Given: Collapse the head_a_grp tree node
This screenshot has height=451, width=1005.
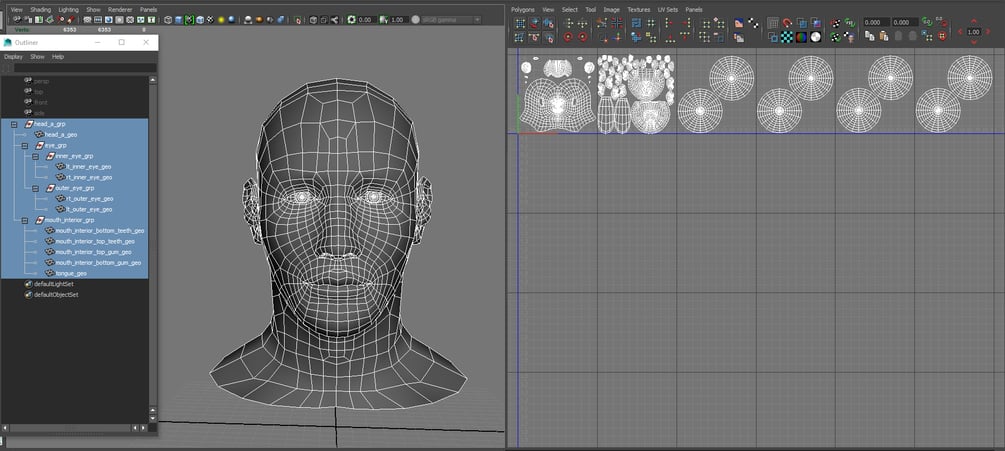Looking at the screenshot, I should pyautogui.click(x=14, y=124).
